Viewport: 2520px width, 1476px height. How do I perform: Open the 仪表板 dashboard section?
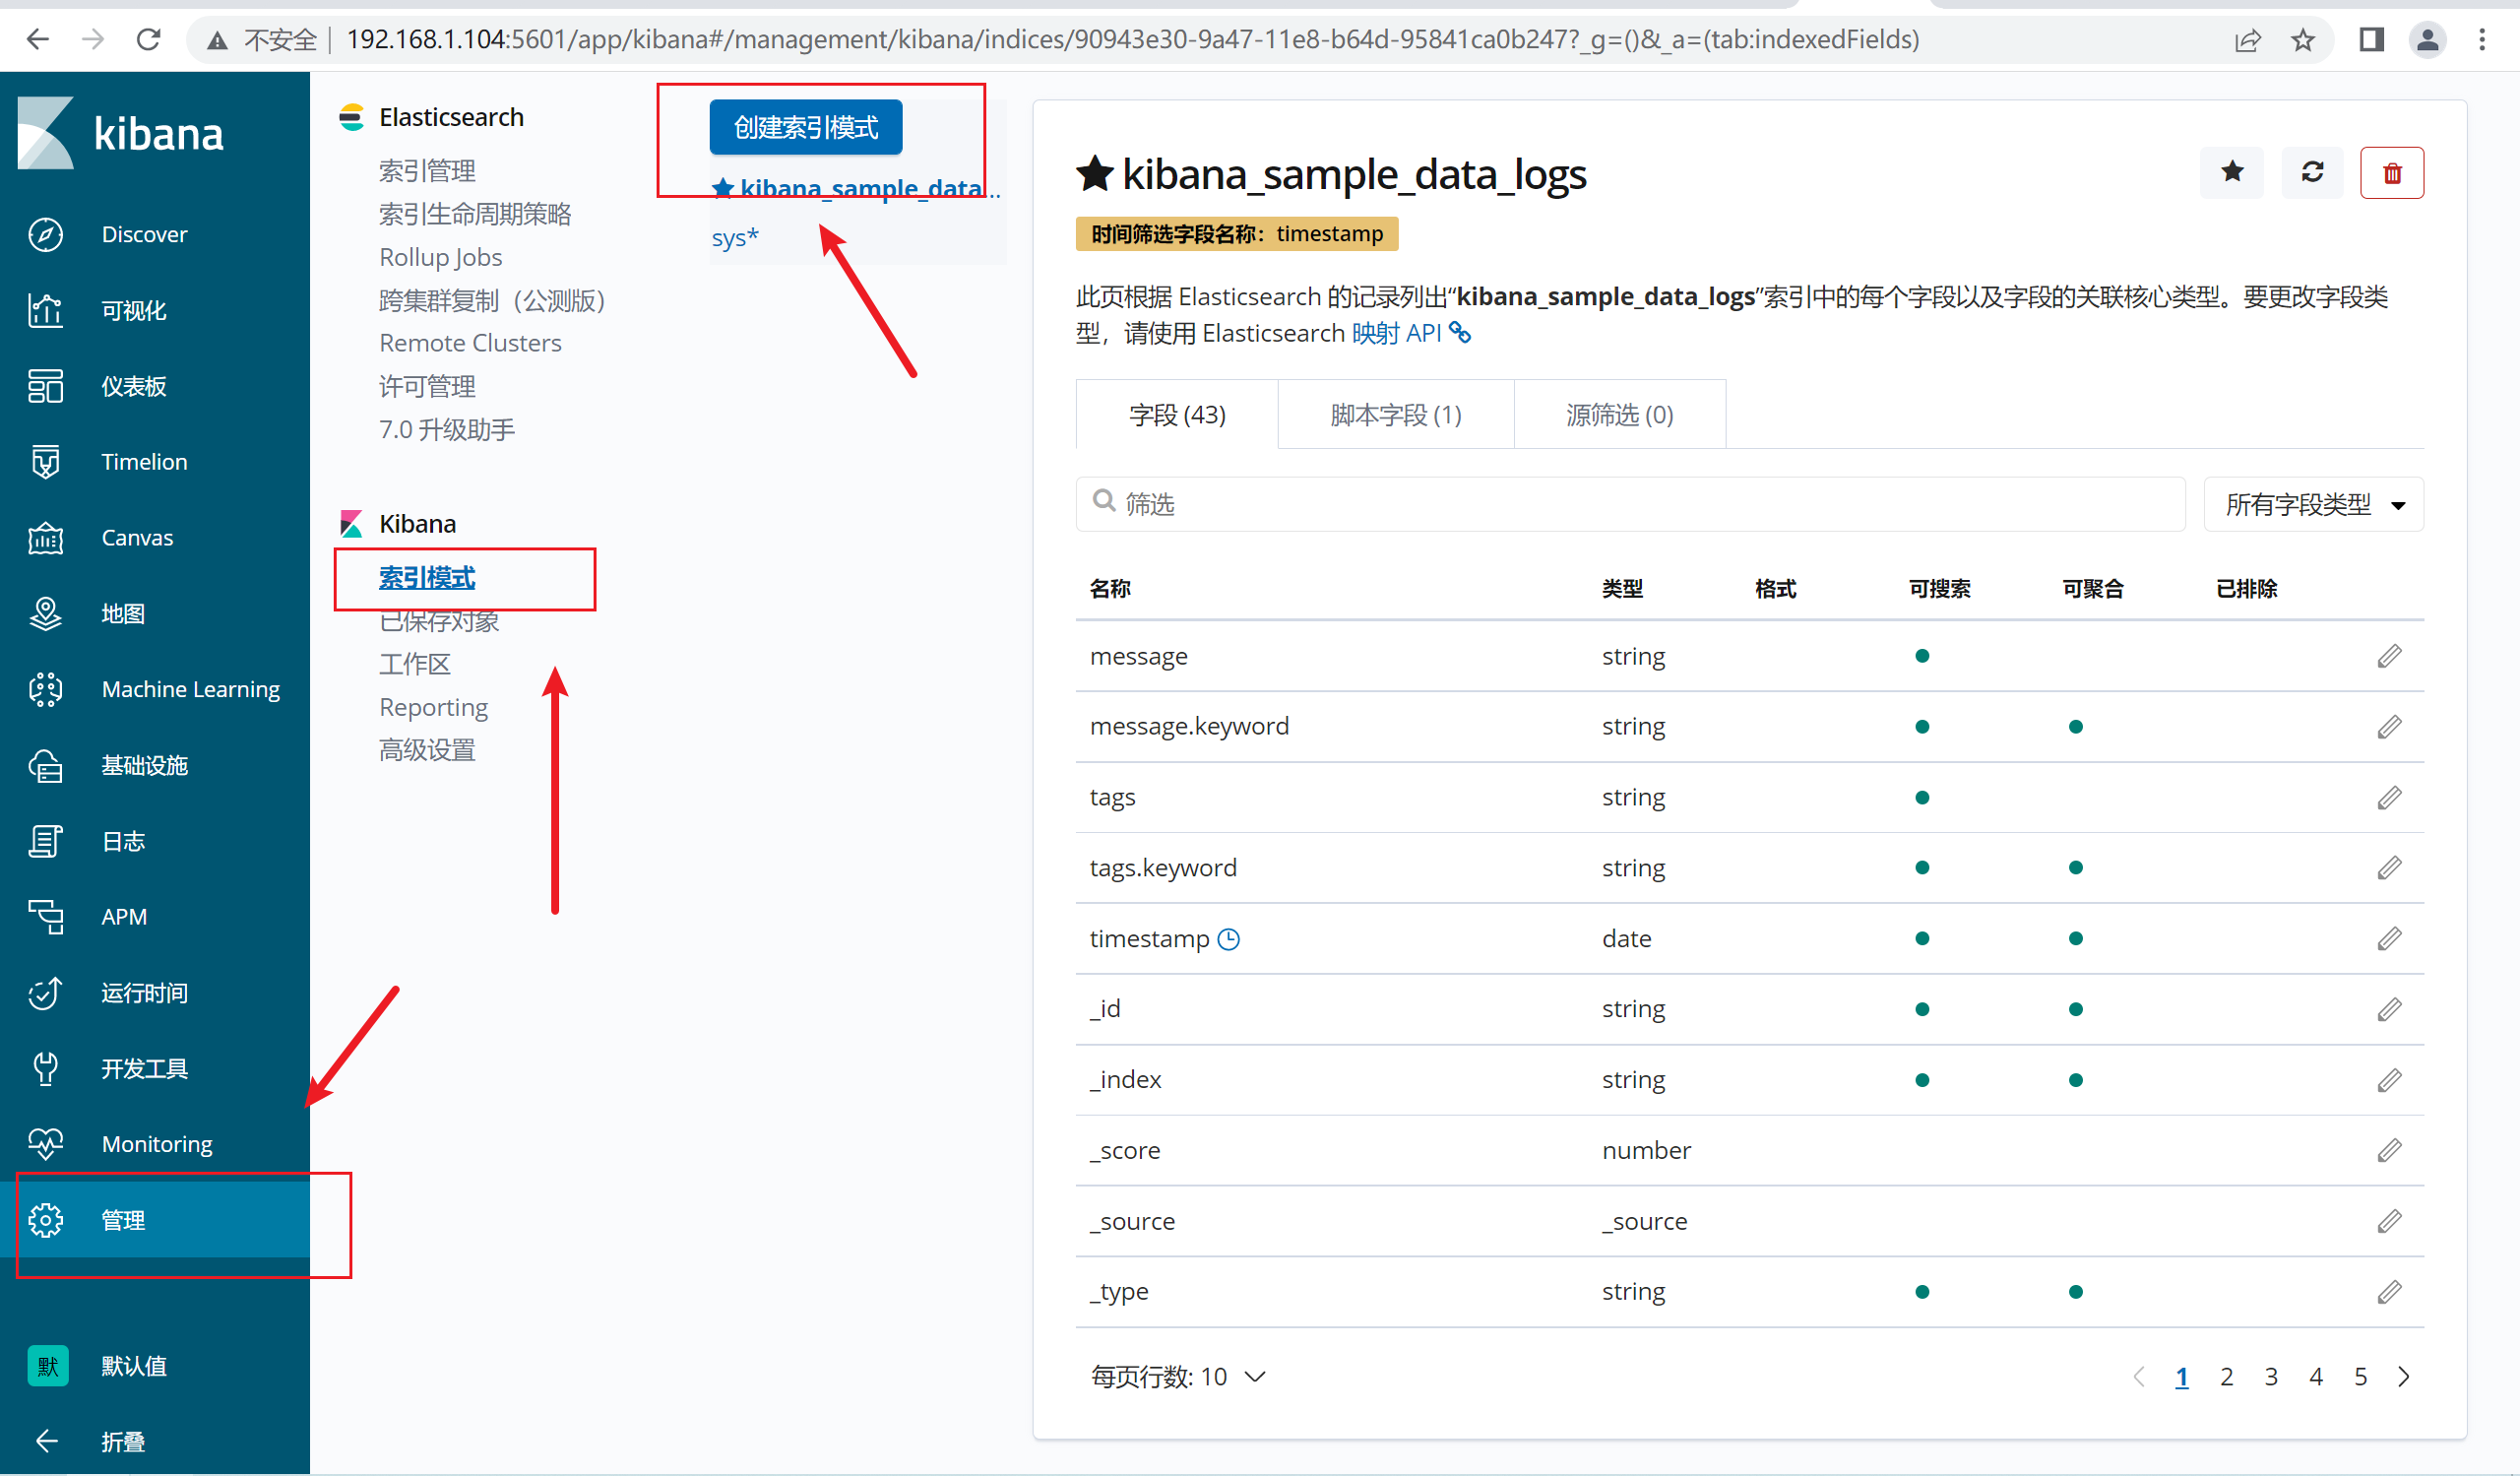(x=133, y=386)
